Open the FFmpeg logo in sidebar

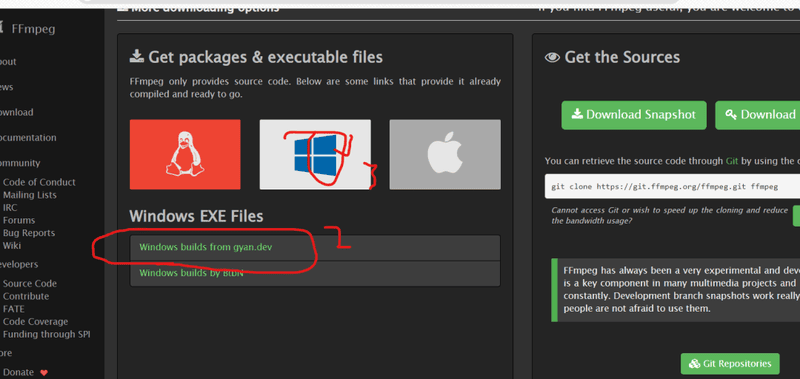coord(28,29)
